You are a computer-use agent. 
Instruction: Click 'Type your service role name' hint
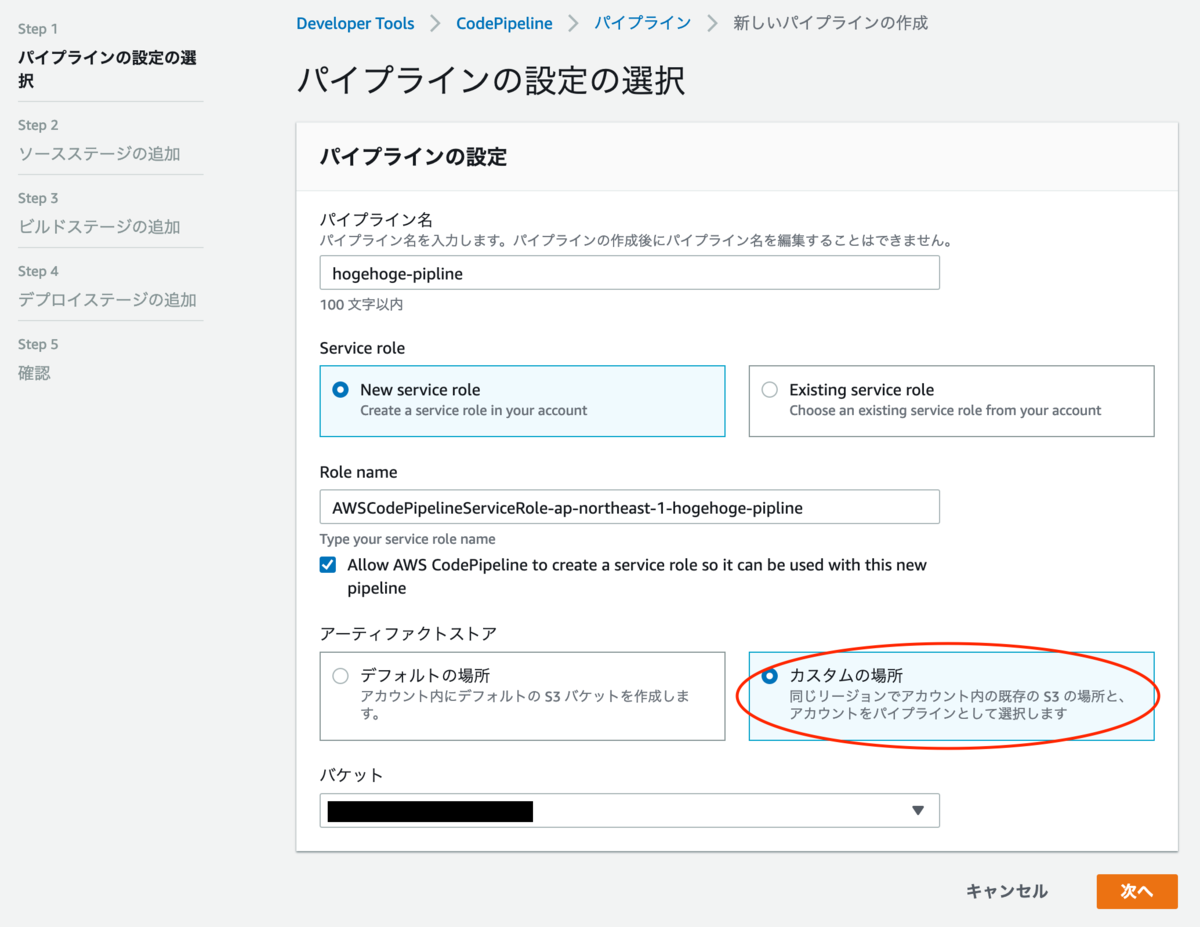(408, 539)
